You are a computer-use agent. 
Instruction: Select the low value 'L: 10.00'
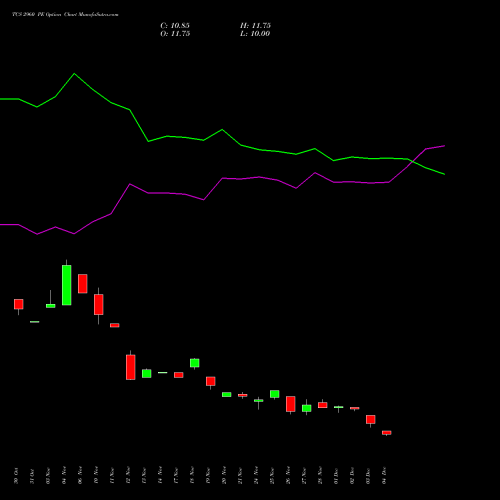click(x=255, y=34)
